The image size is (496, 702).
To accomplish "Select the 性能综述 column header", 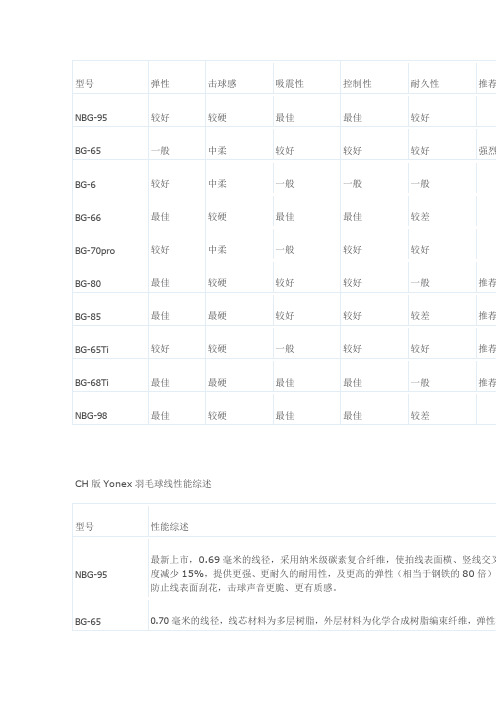I will point(170,526).
